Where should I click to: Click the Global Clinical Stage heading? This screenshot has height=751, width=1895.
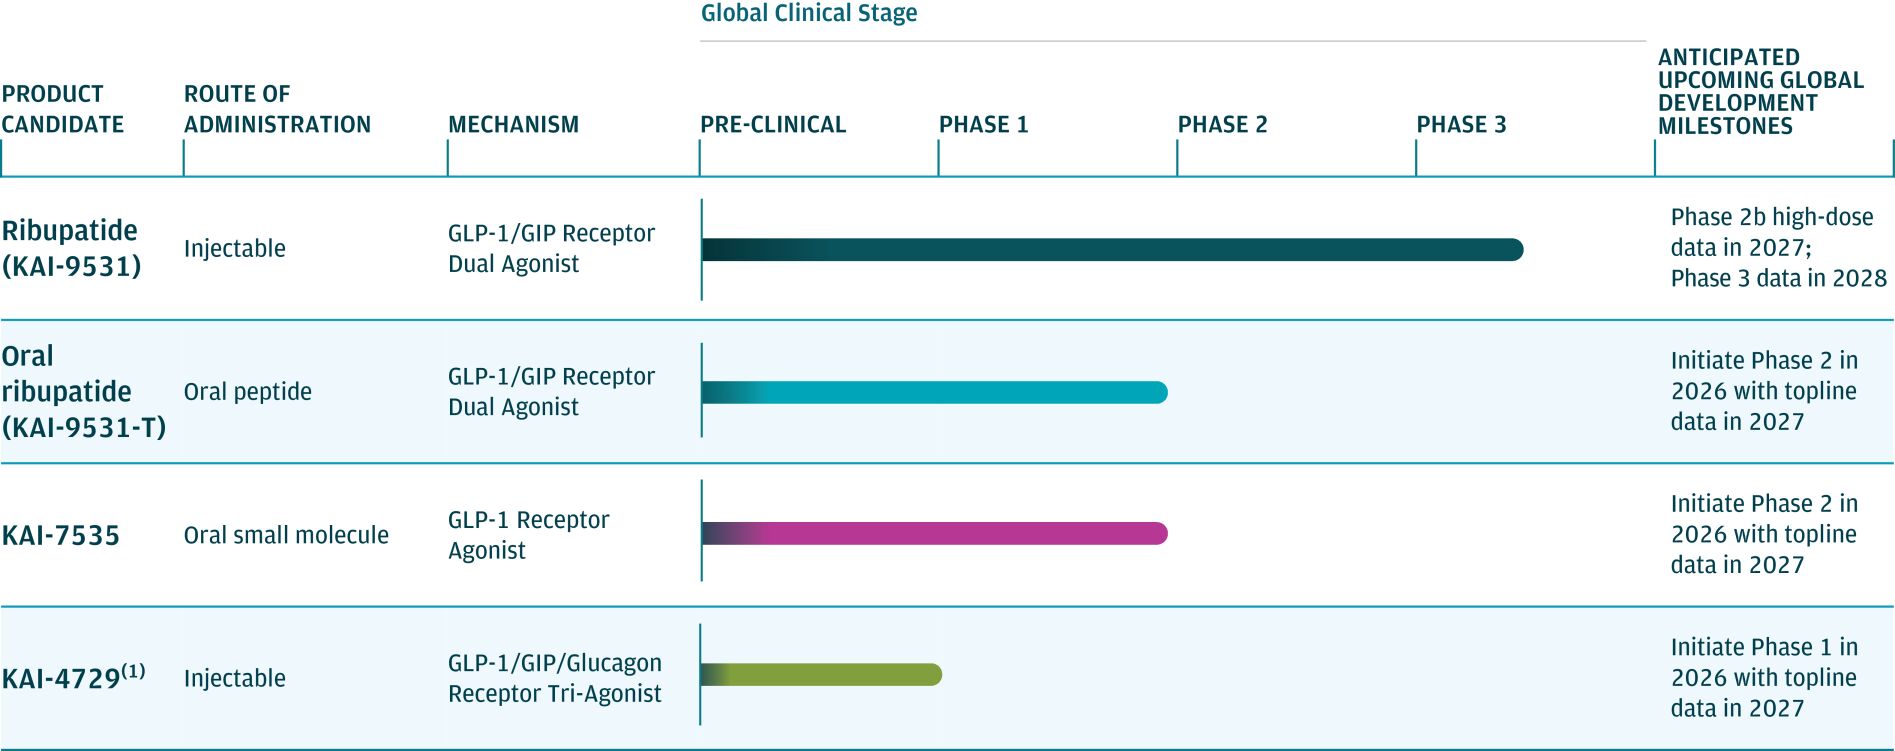coord(809,13)
